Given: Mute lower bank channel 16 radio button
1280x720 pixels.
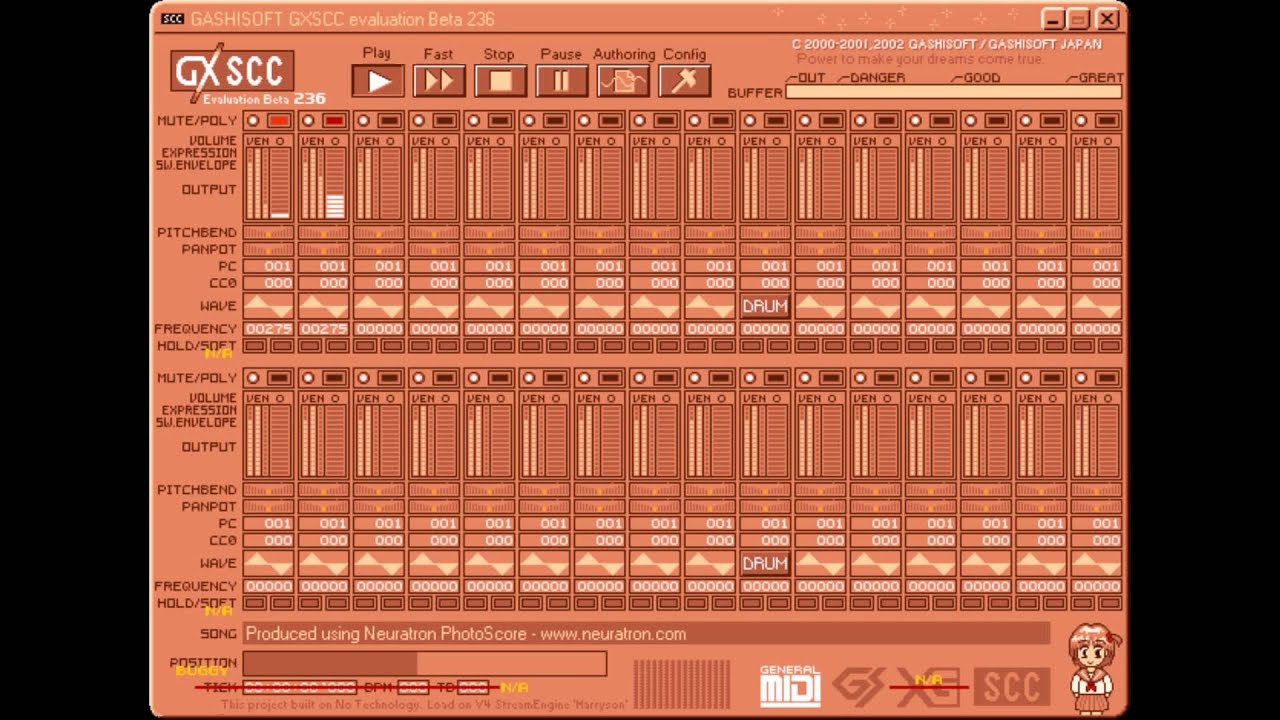Looking at the screenshot, I should pos(1080,378).
